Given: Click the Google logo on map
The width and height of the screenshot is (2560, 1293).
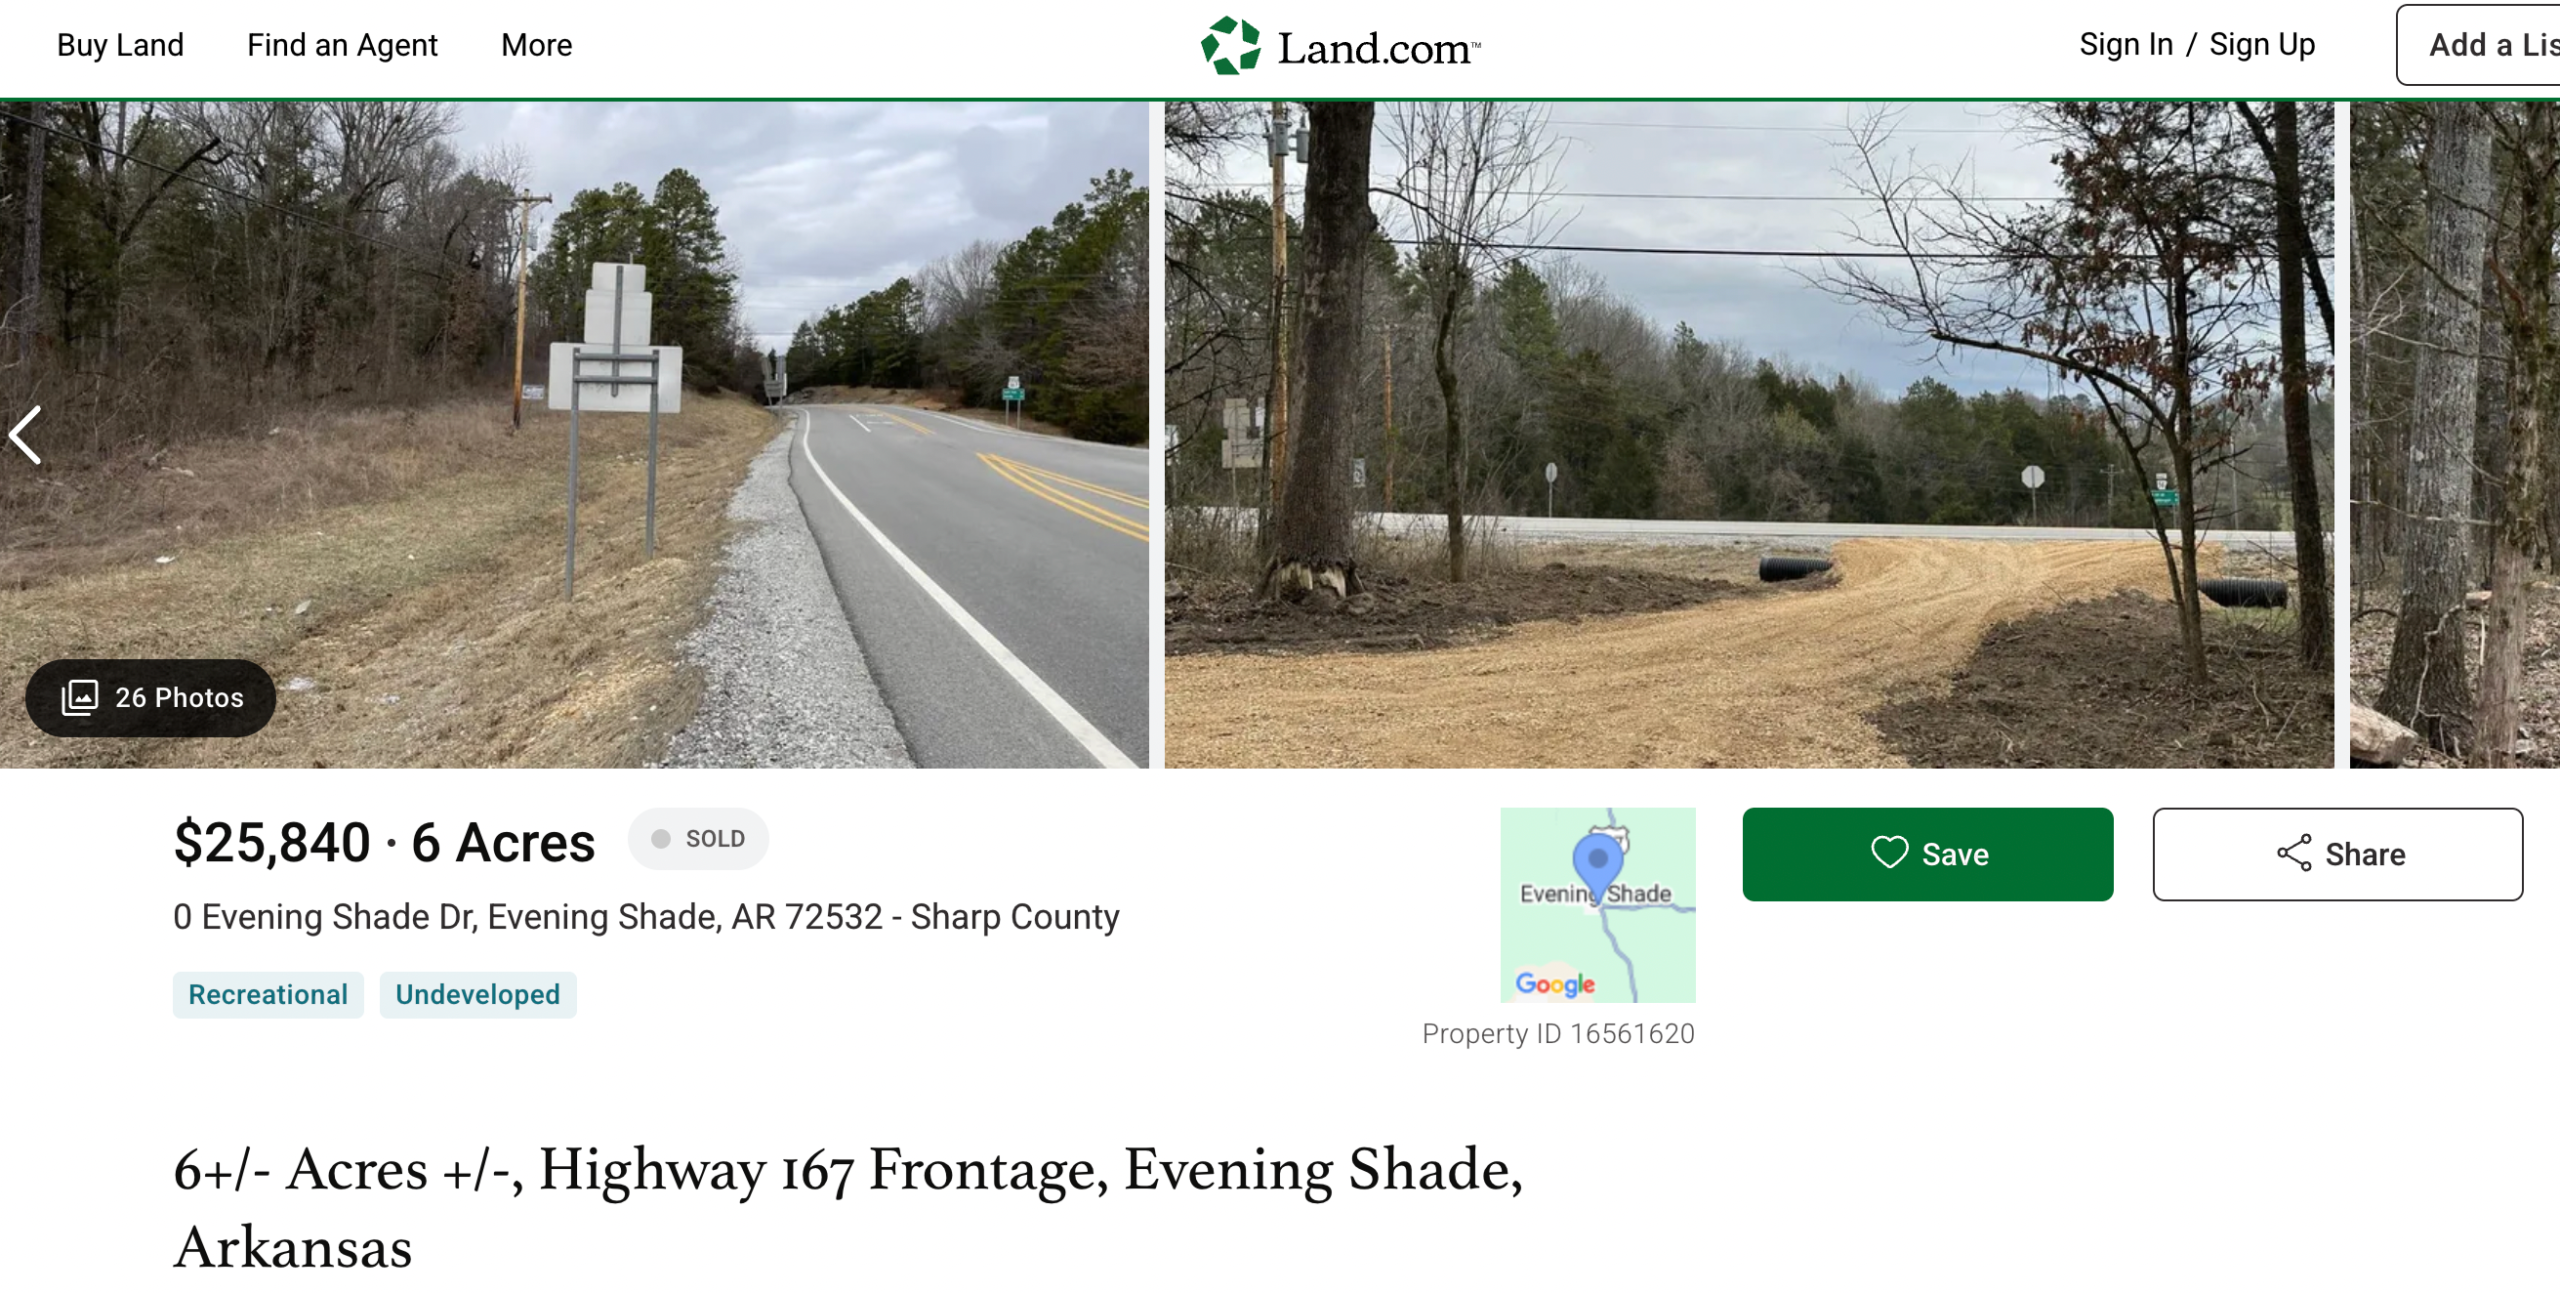Looking at the screenshot, I should coord(1554,984).
